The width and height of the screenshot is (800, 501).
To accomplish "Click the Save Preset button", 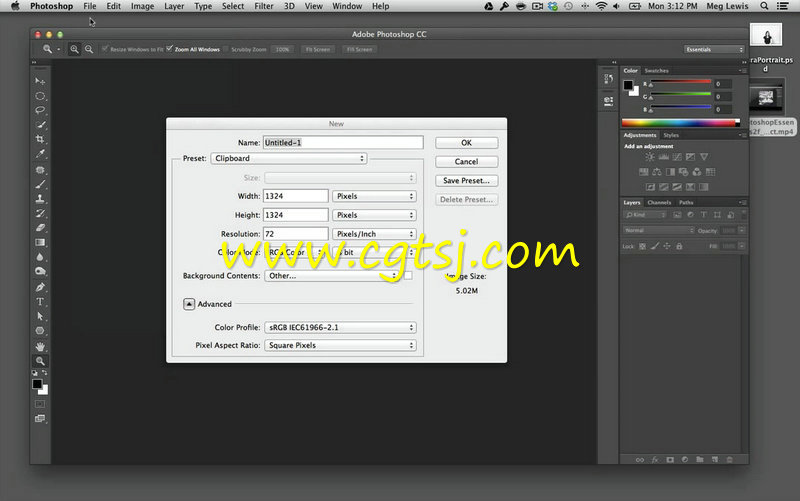I will coord(466,181).
